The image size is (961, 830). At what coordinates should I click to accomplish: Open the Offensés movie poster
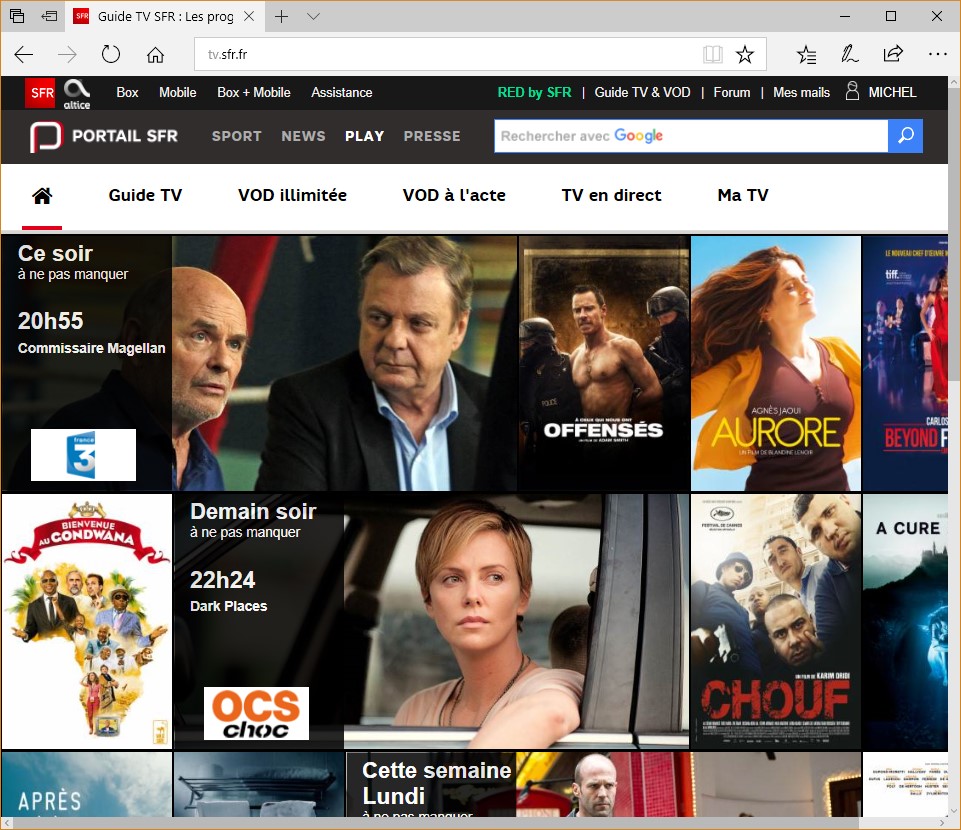click(x=604, y=364)
